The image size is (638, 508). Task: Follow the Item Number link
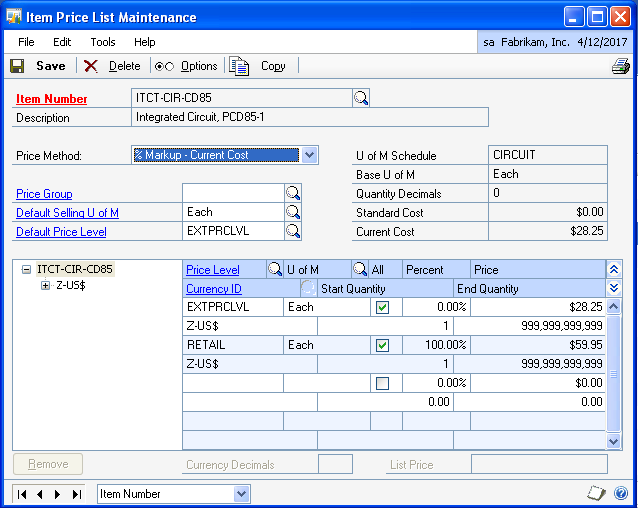click(x=52, y=99)
